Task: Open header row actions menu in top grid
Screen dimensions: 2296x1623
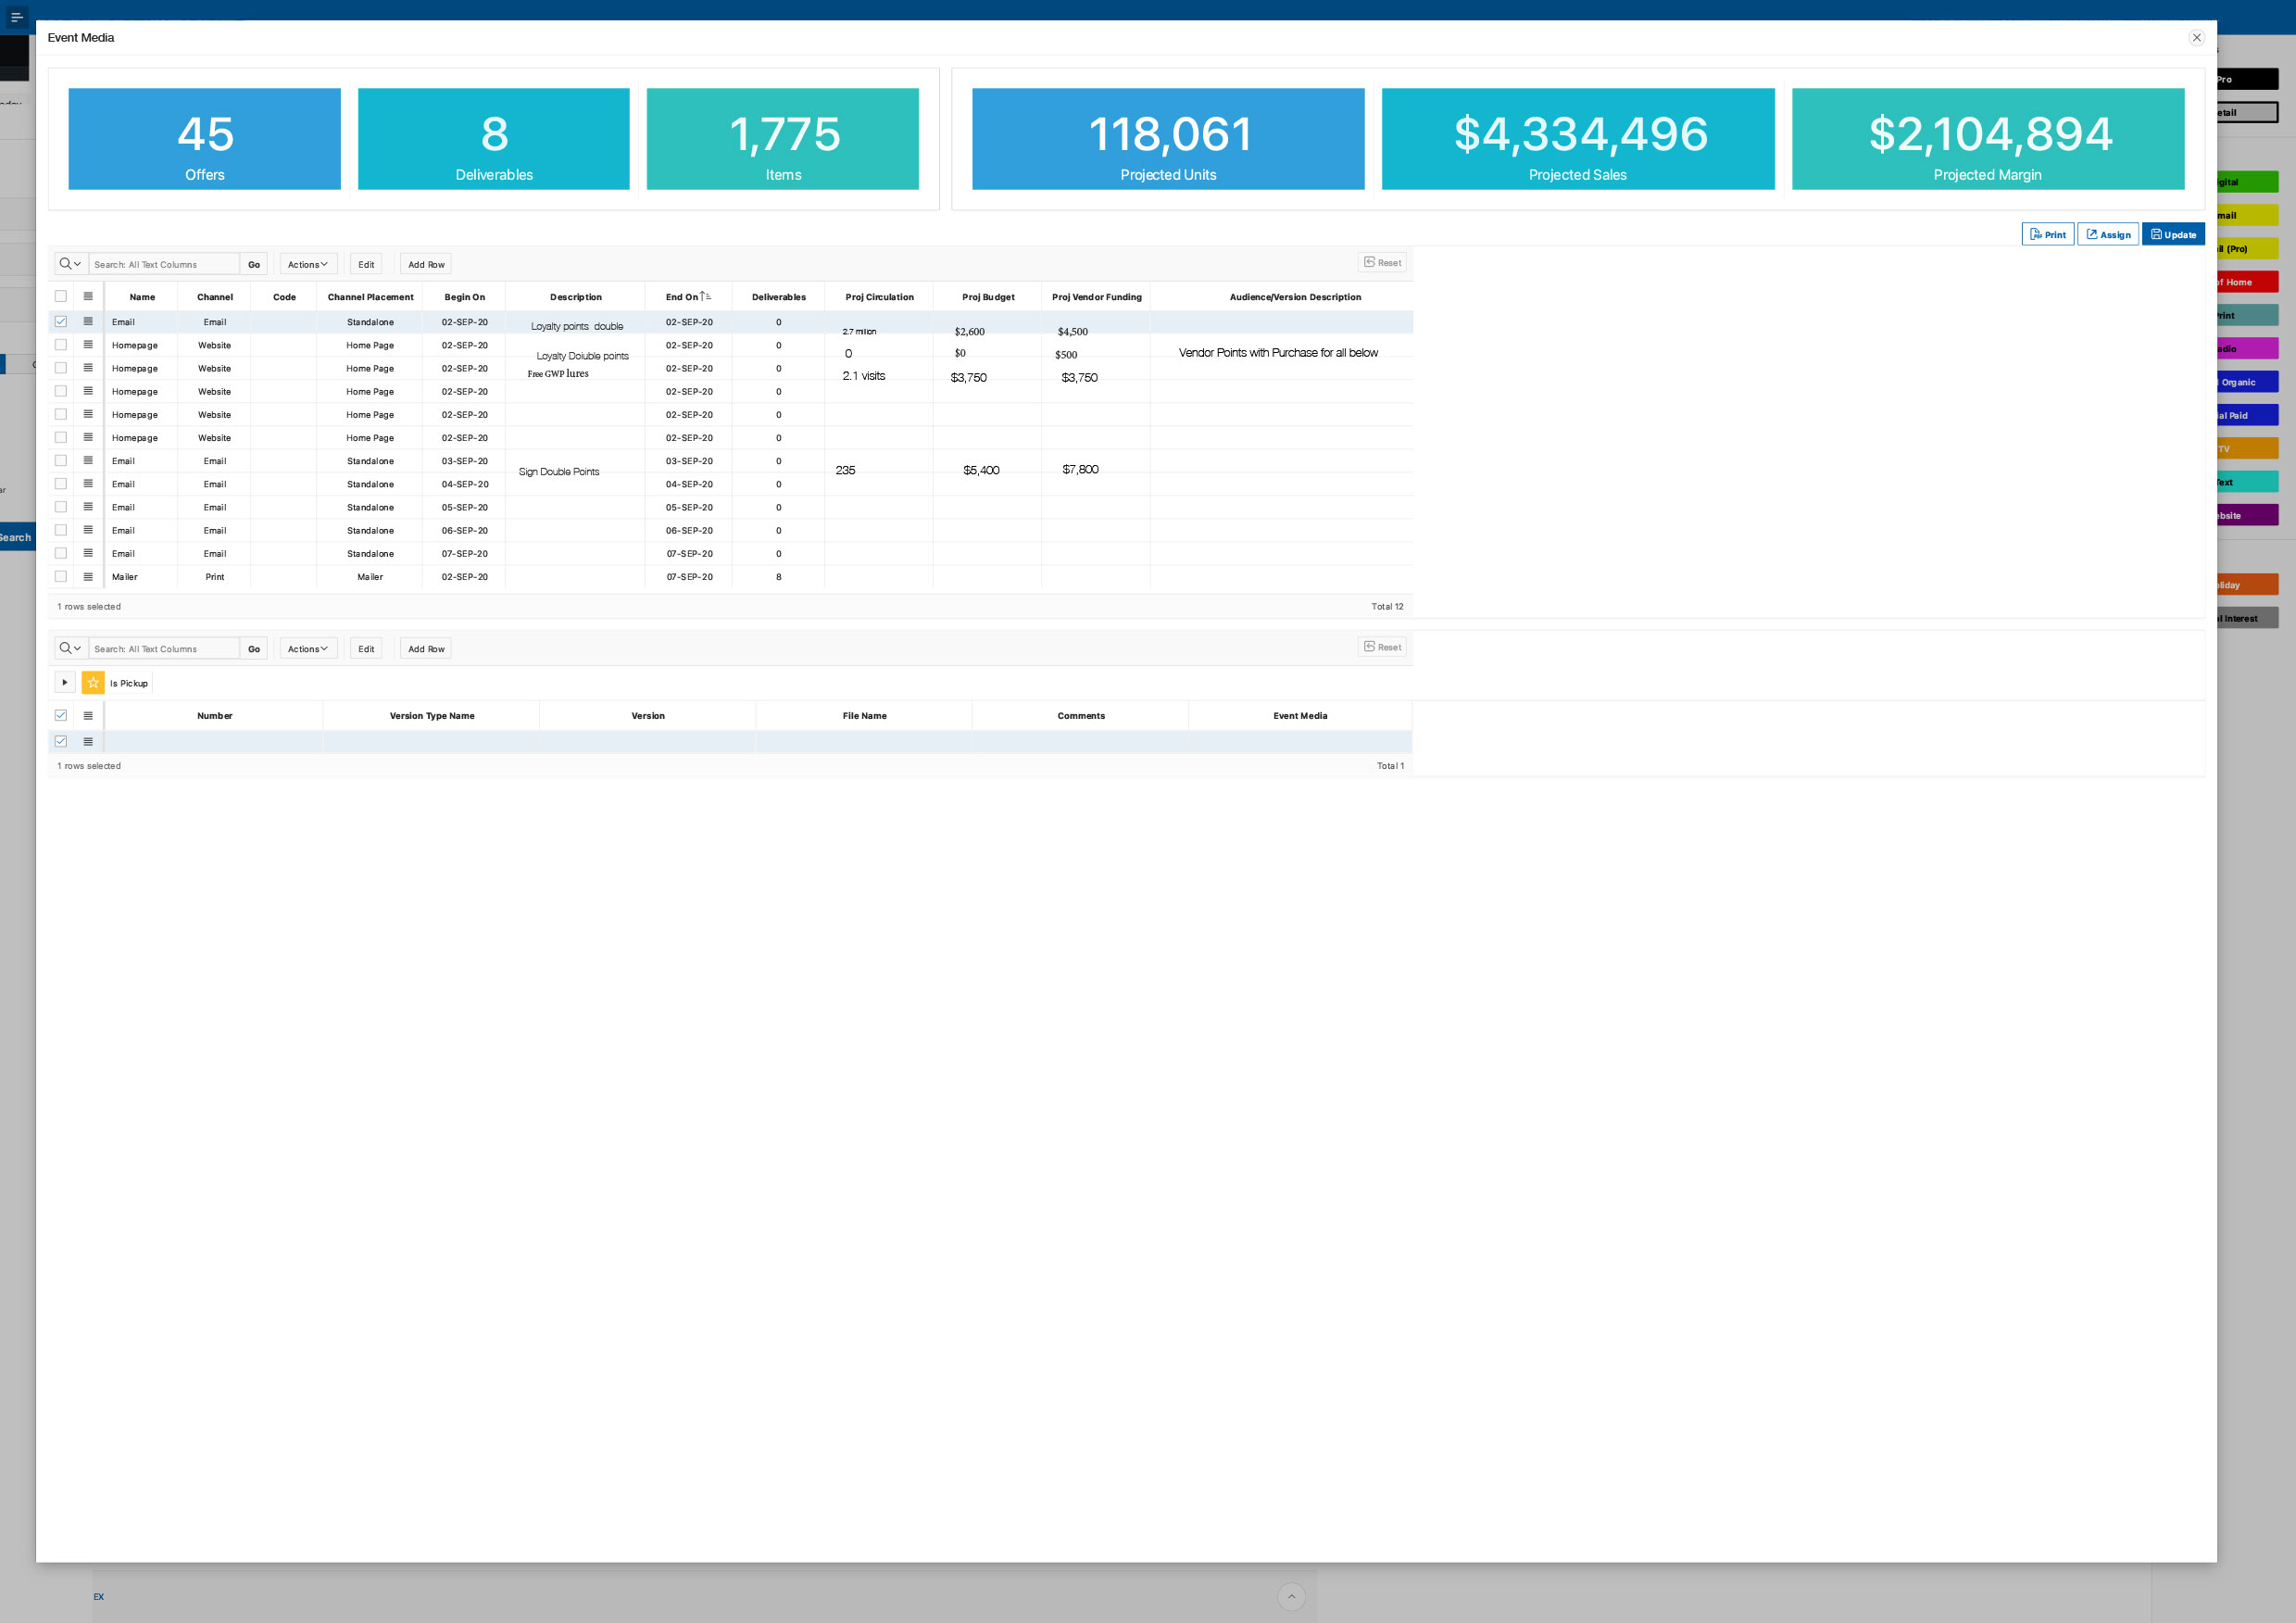Action: click(88, 296)
